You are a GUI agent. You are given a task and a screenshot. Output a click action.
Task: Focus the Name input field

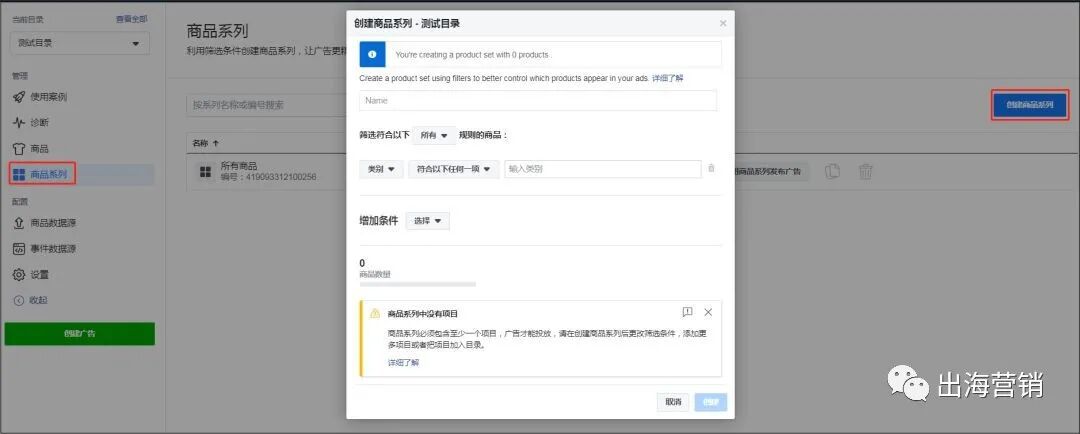point(538,101)
